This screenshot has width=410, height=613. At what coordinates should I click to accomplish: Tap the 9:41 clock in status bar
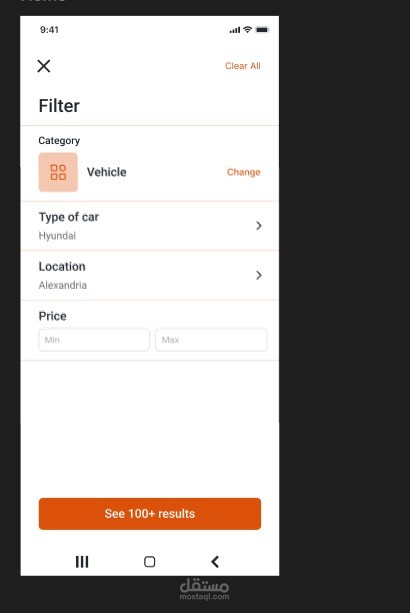point(49,30)
